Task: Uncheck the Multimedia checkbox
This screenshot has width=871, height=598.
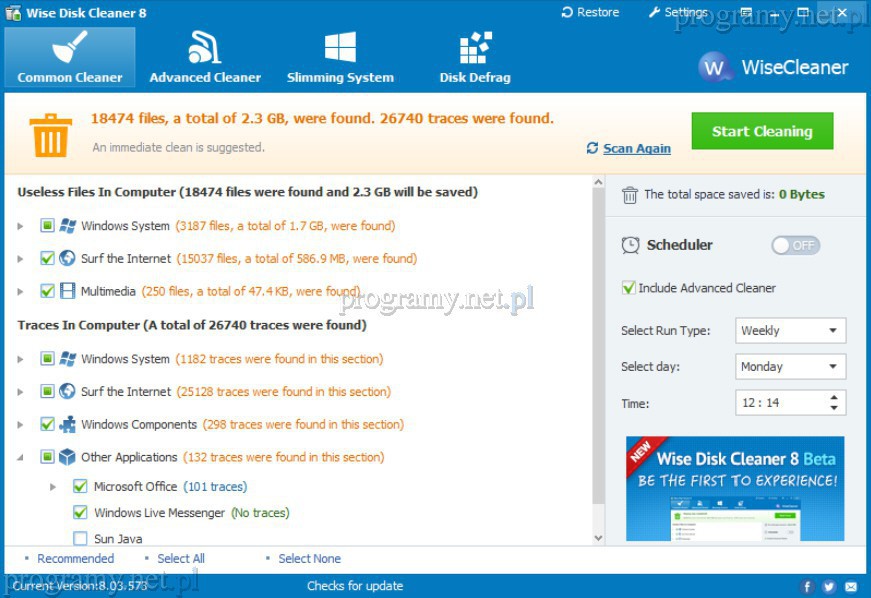Action: click(x=47, y=291)
